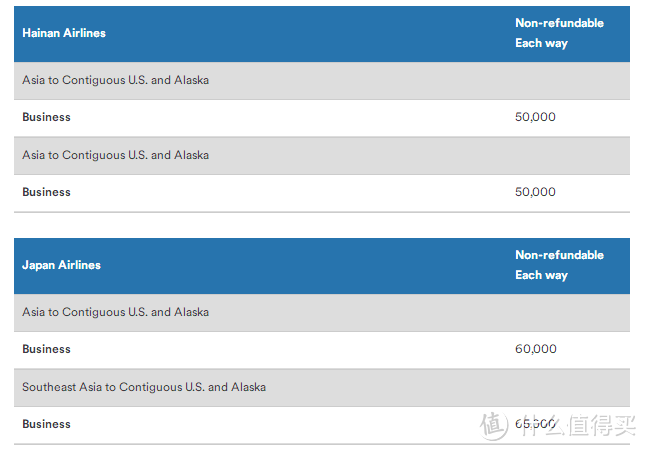Click Each way label in Japan Airlines header
Screen dimensions: 646x451
pyautogui.click(x=541, y=275)
